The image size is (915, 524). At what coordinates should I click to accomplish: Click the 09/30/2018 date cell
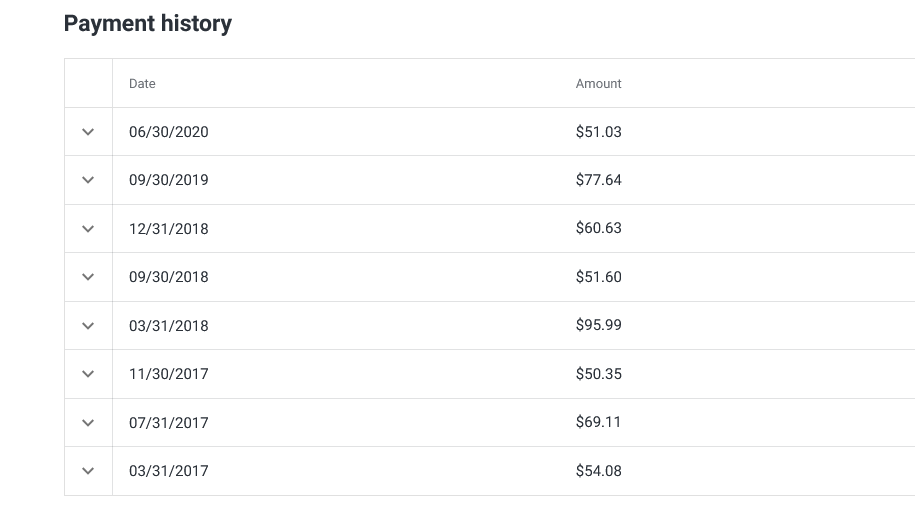click(168, 277)
